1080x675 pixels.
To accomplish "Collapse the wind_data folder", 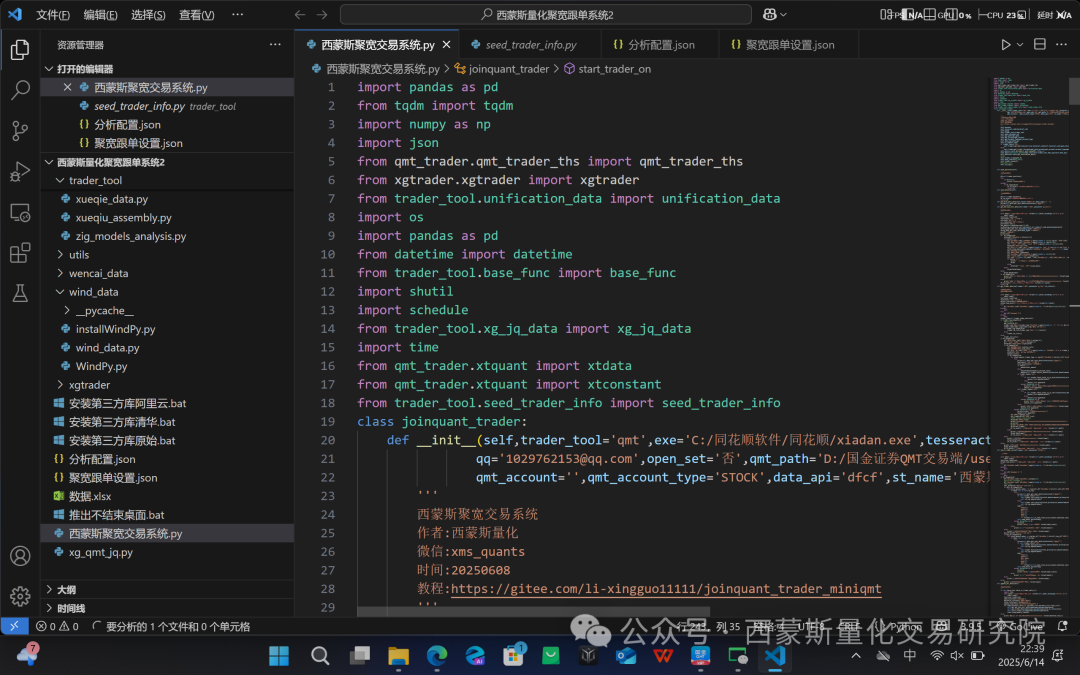I will point(61,292).
